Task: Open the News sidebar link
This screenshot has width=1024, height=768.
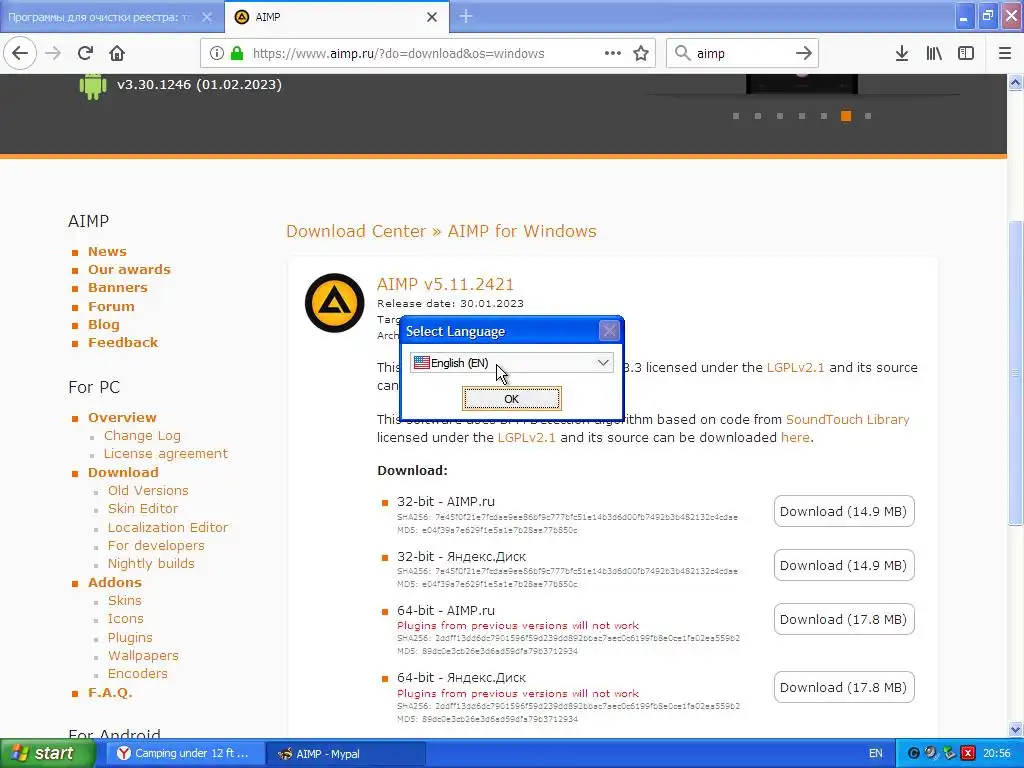Action: (x=107, y=251)
